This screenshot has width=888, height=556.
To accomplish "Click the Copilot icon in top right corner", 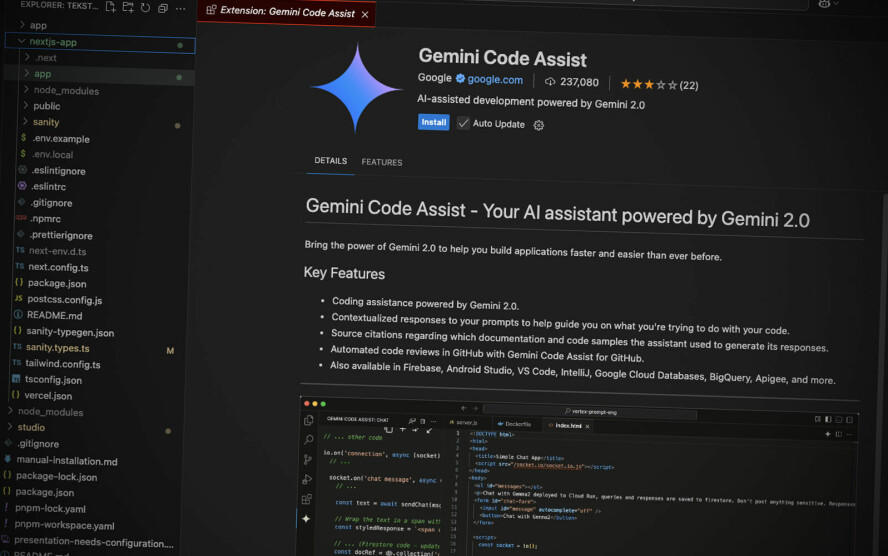I will pyautogui.click(x=825, y=3).
